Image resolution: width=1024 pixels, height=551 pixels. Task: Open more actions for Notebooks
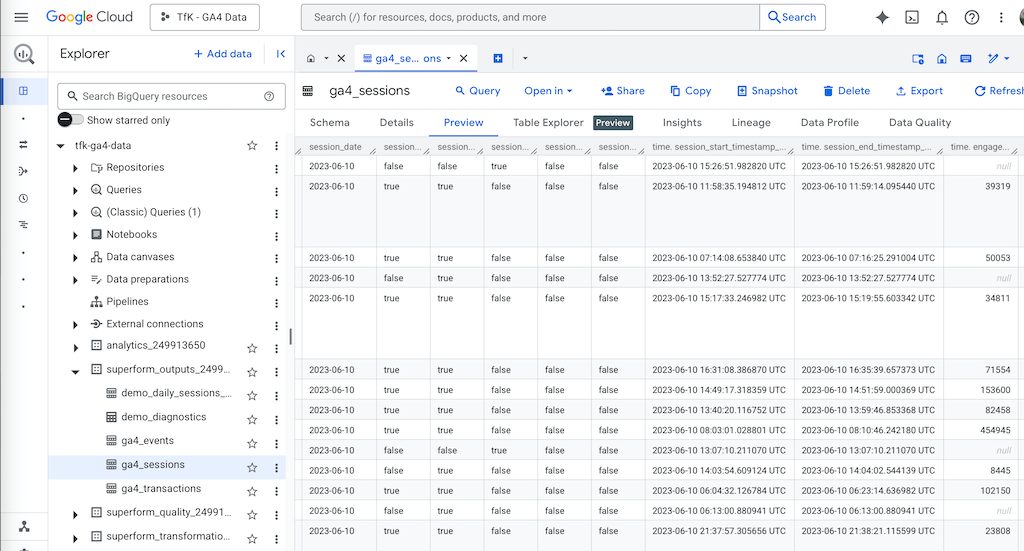point(276,236)
